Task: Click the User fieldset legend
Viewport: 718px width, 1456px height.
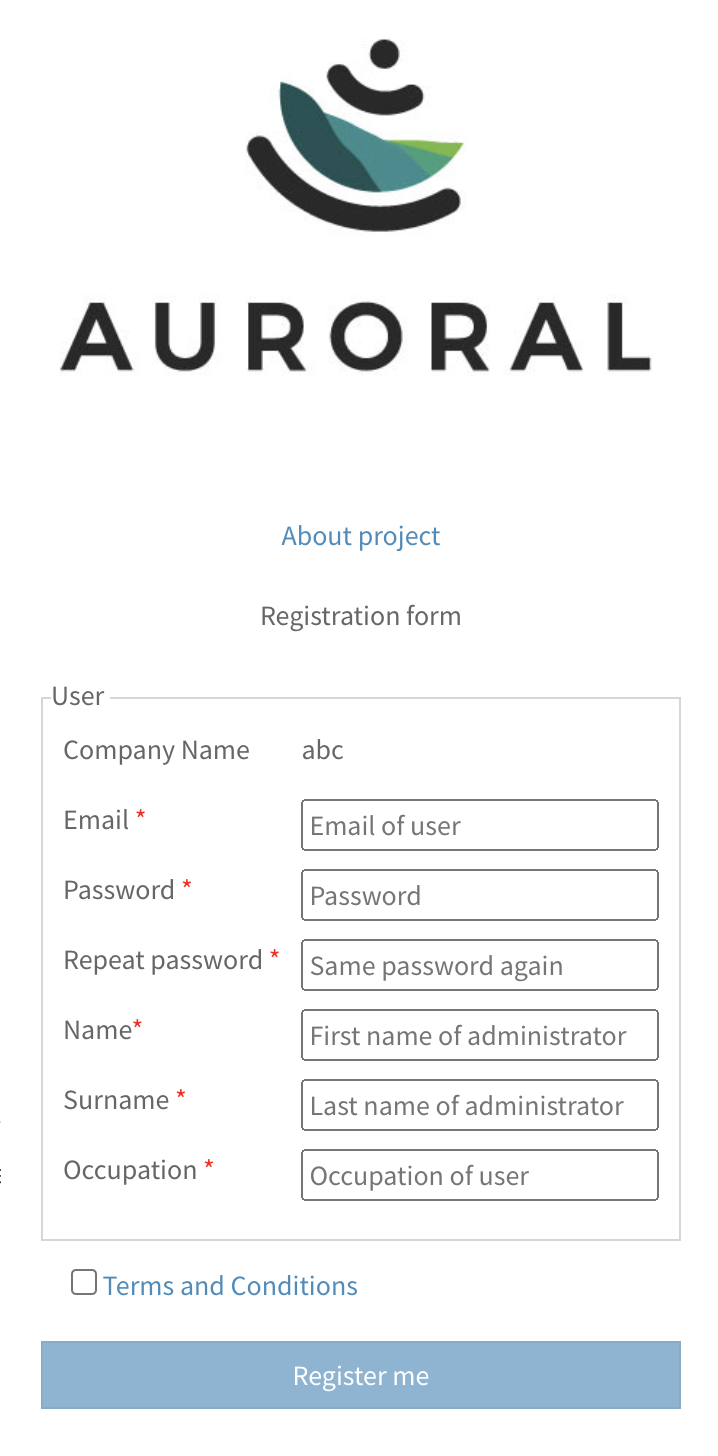Action: [x=78, y=696]
